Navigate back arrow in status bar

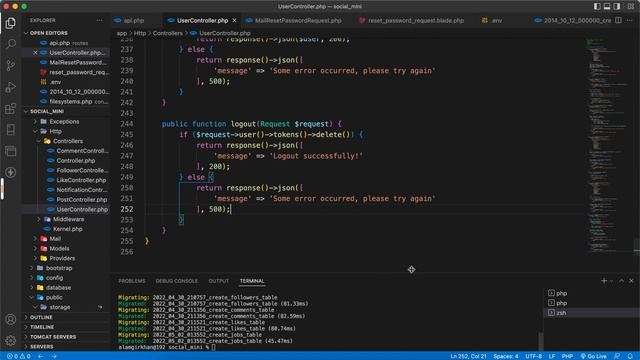coord(41,356)
